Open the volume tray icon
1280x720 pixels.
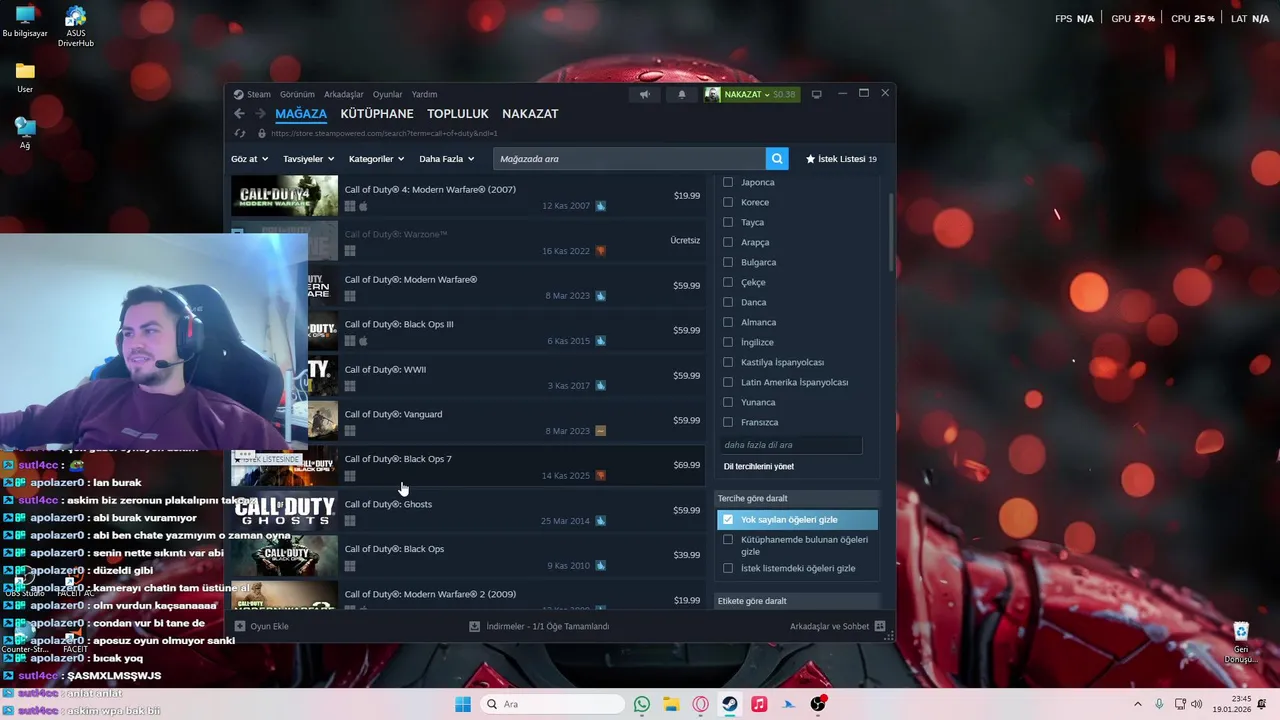1197,704
